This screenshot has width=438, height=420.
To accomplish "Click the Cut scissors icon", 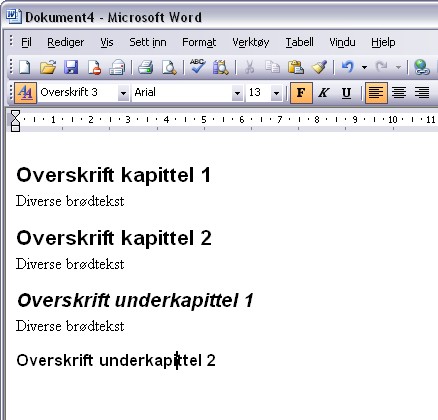I will (249, 67).
